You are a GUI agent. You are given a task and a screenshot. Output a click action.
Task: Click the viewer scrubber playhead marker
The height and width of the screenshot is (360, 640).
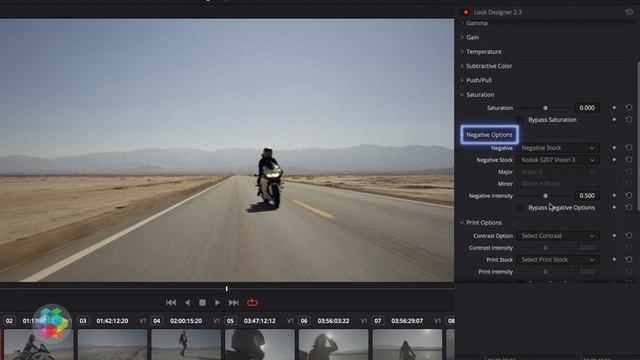(227, 289)
